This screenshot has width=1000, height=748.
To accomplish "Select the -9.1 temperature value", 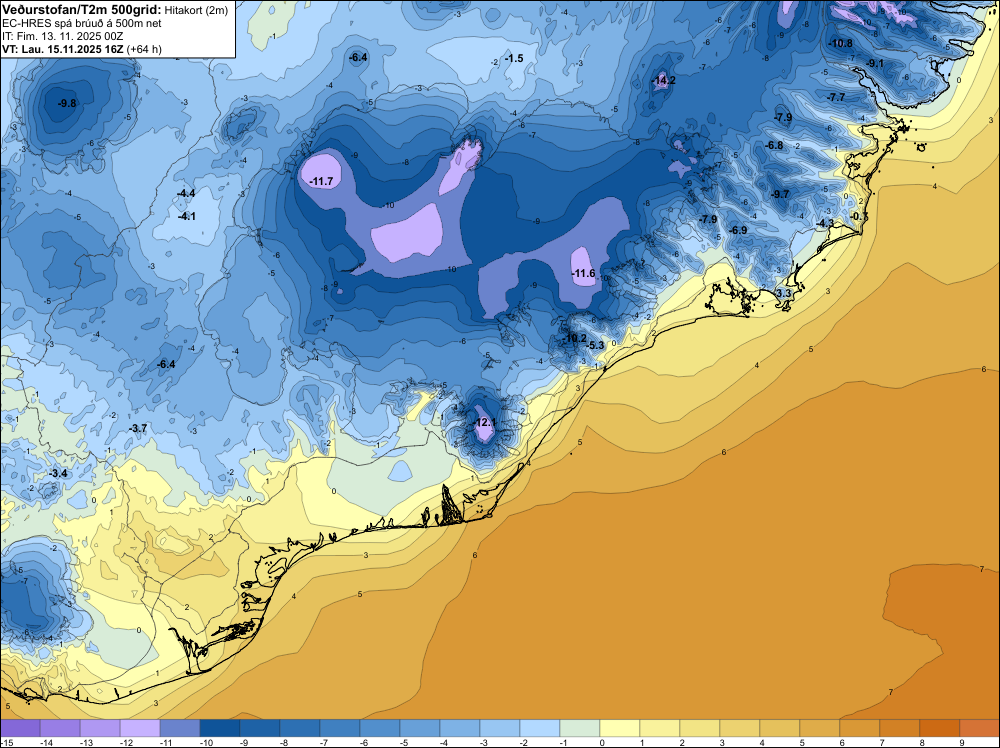I will pos(875,63).
